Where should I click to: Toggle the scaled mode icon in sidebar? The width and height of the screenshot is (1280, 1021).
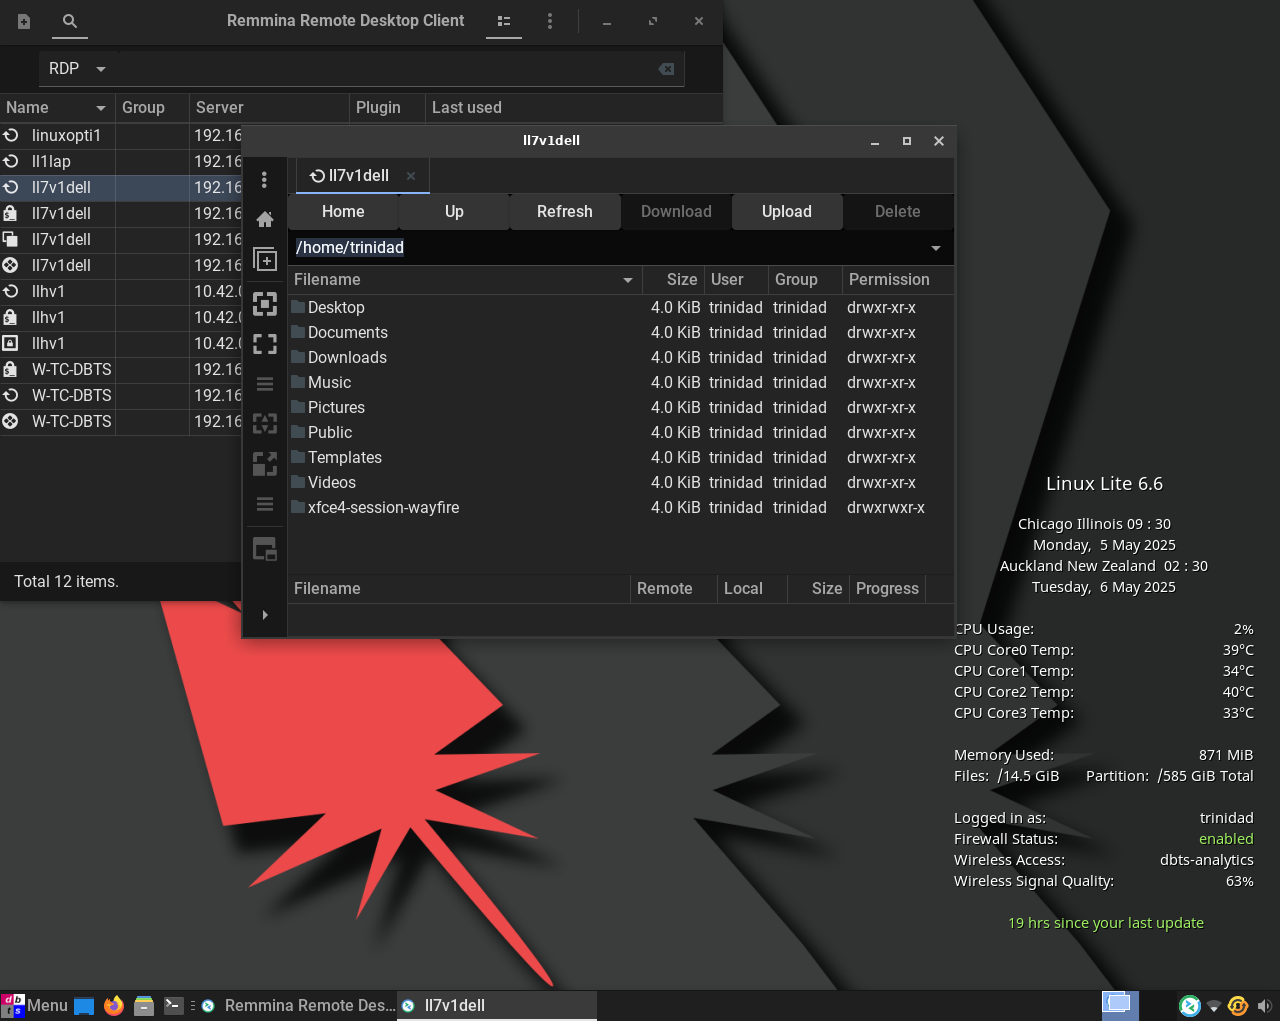(265, 464)
